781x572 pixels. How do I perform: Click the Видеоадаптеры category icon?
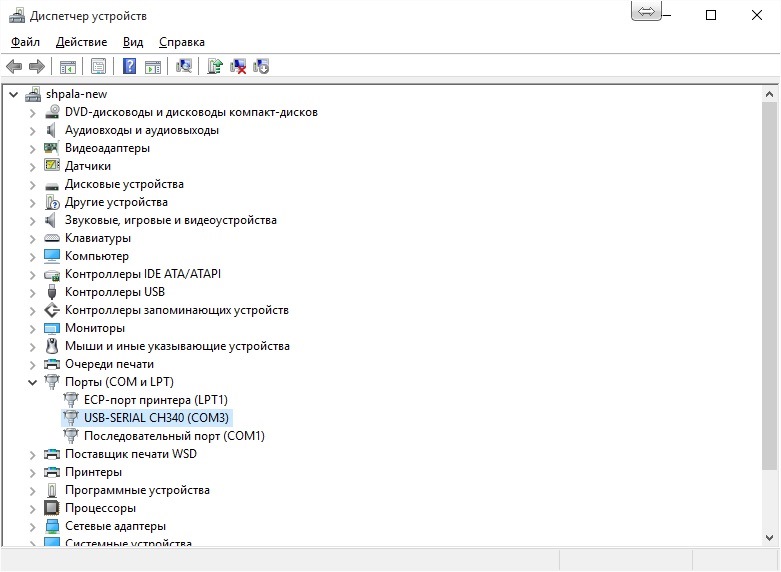pos(52,148)
